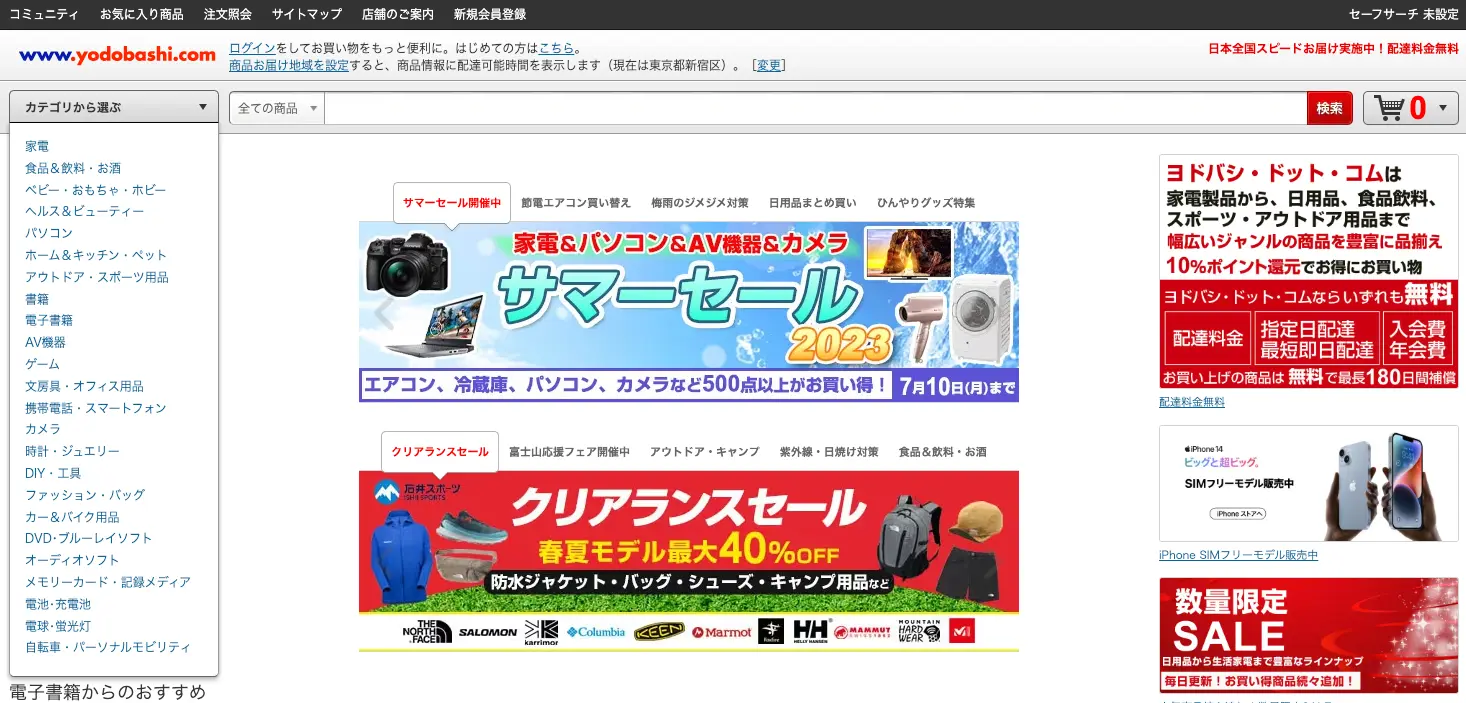Open the 全ての商品 search category dropdown
The height and width of the screenshot is (703, 1466).
277,108
